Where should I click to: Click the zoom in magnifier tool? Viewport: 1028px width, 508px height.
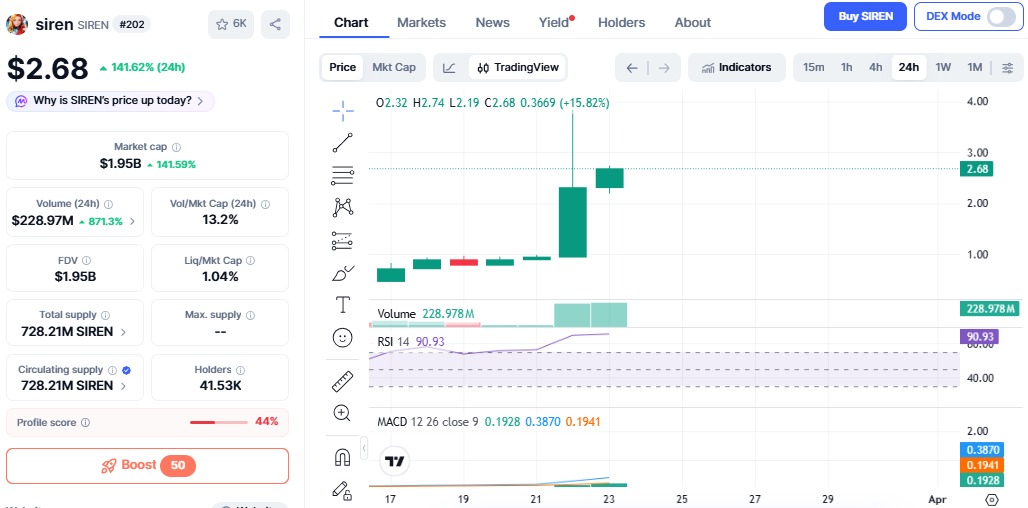coord(342,413)
